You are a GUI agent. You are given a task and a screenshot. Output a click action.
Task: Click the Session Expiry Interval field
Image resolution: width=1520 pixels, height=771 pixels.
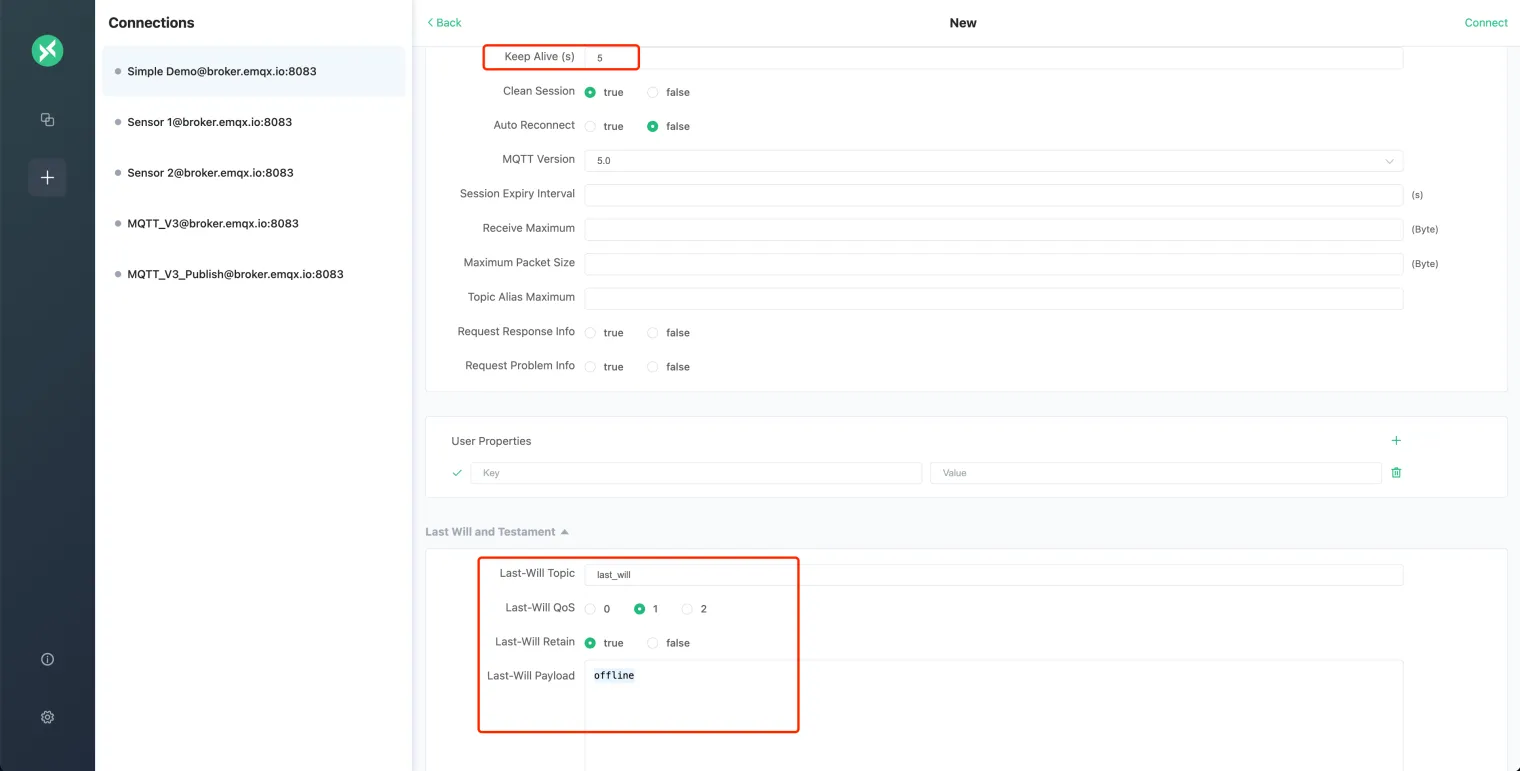coord(993,195)
